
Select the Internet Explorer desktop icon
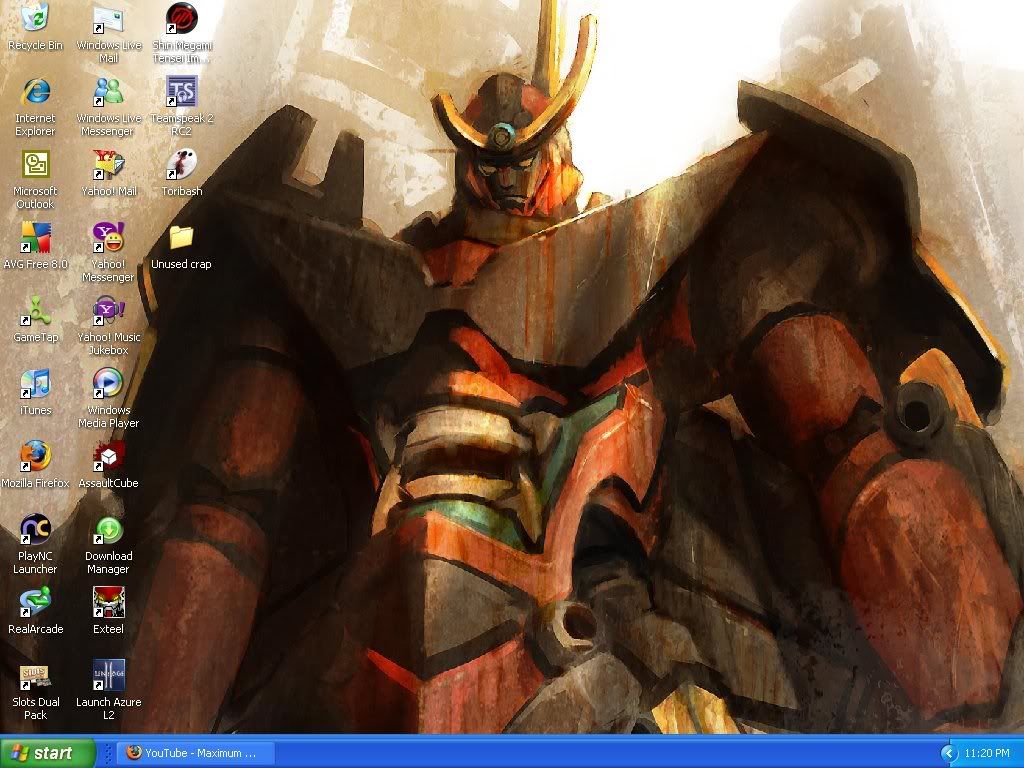[x=35, y=93]
